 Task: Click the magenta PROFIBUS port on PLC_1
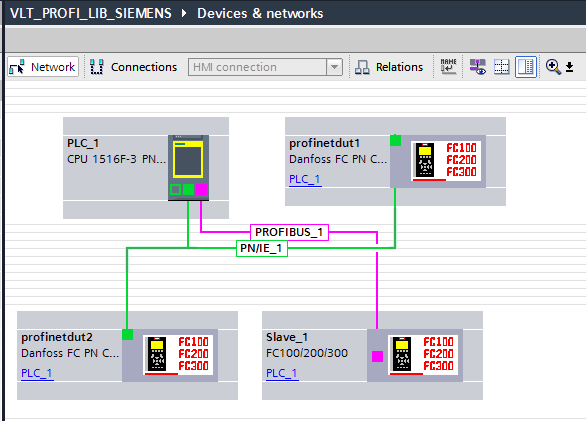pyautogui.click(x=201, y=189)
